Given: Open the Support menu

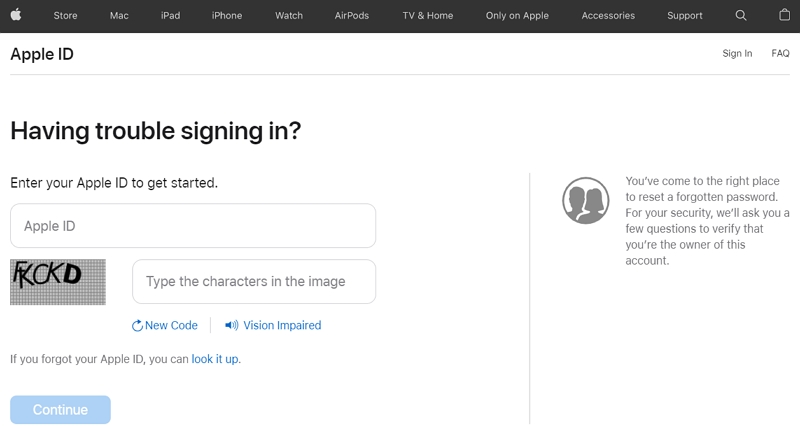Looking at the screenshot, I should [685, 15].
